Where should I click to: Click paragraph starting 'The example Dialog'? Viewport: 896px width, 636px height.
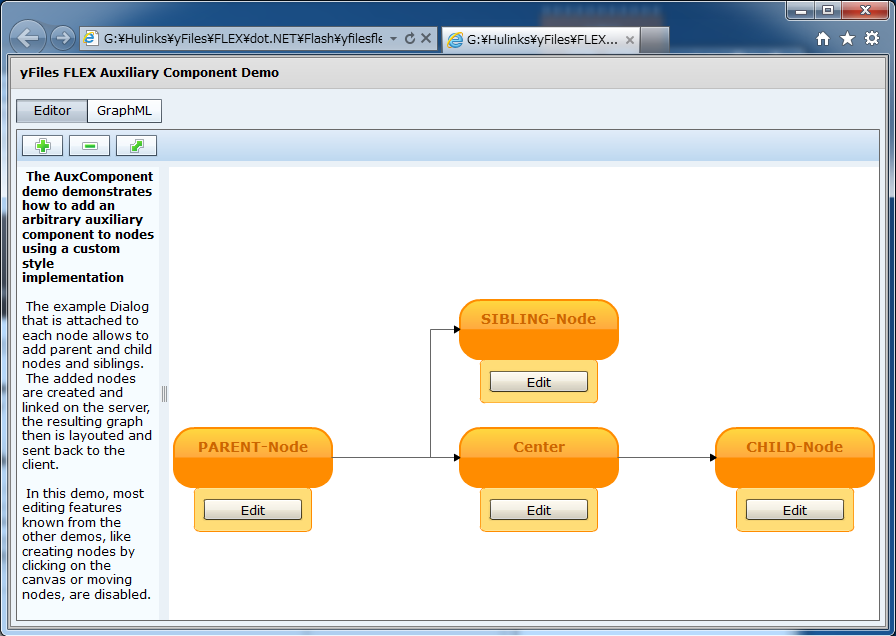point(87,385)
